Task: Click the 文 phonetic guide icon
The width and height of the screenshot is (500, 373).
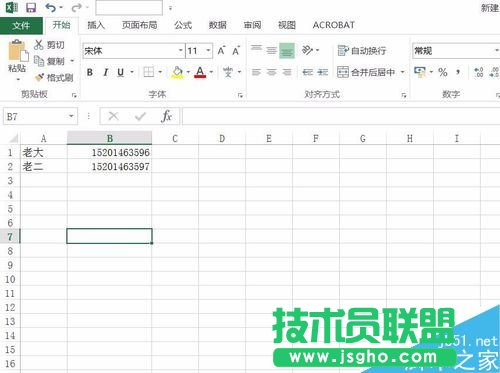Action: [228, 72]
